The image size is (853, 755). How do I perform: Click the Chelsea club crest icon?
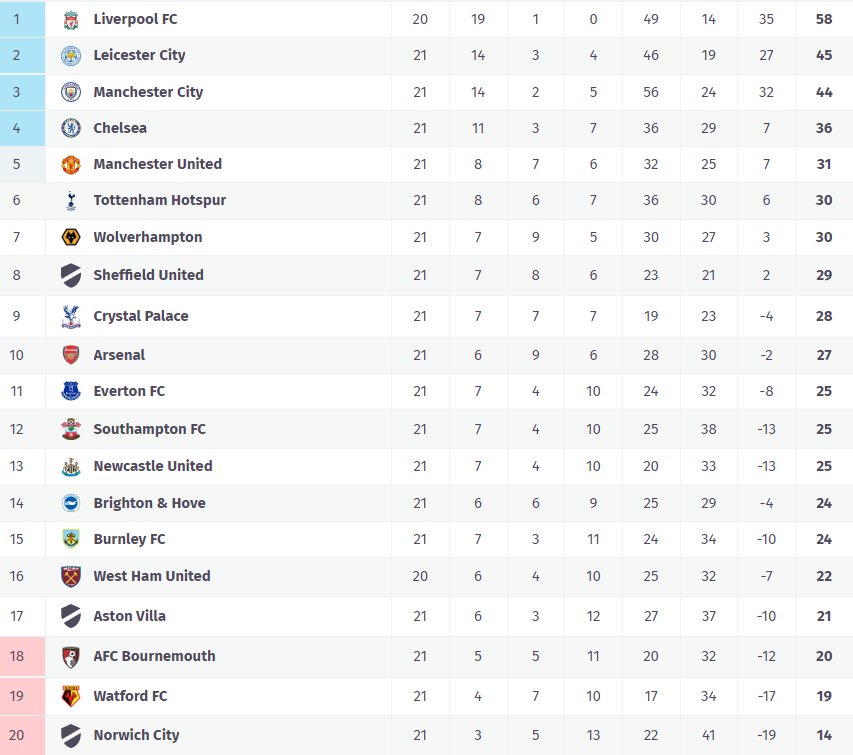click(70, 128)
